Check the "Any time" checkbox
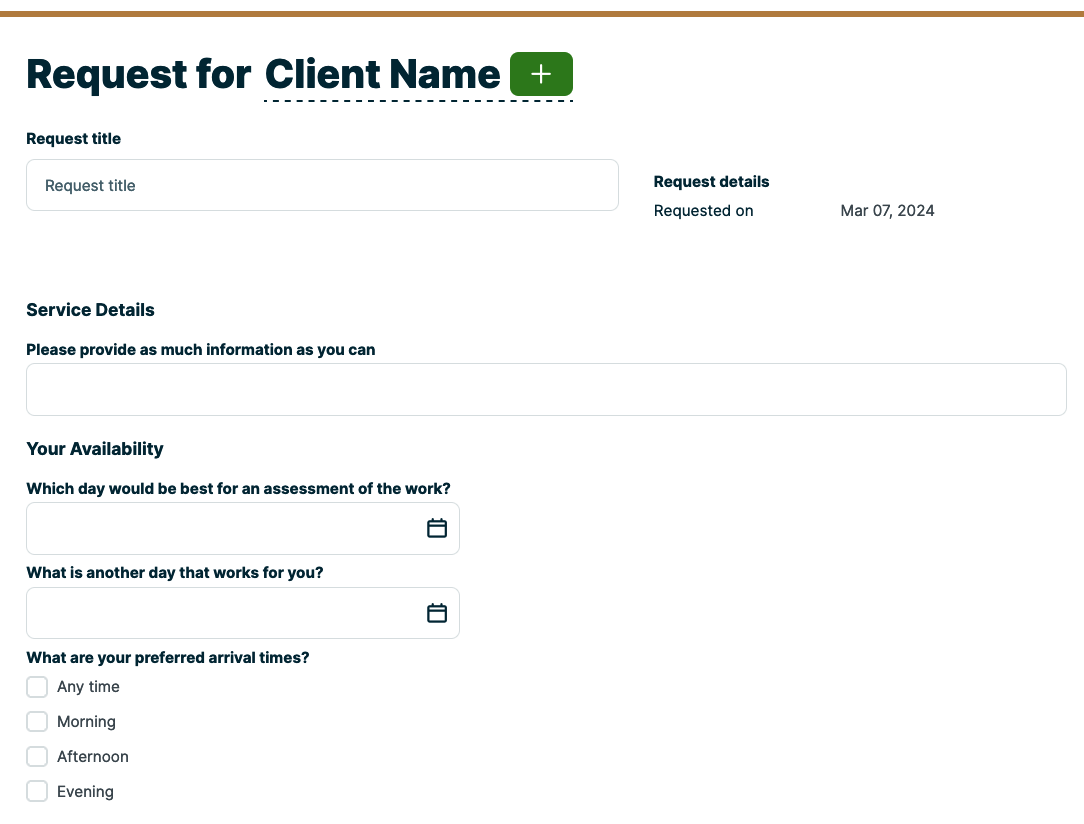1084x824 pixels. pos(37,687)
